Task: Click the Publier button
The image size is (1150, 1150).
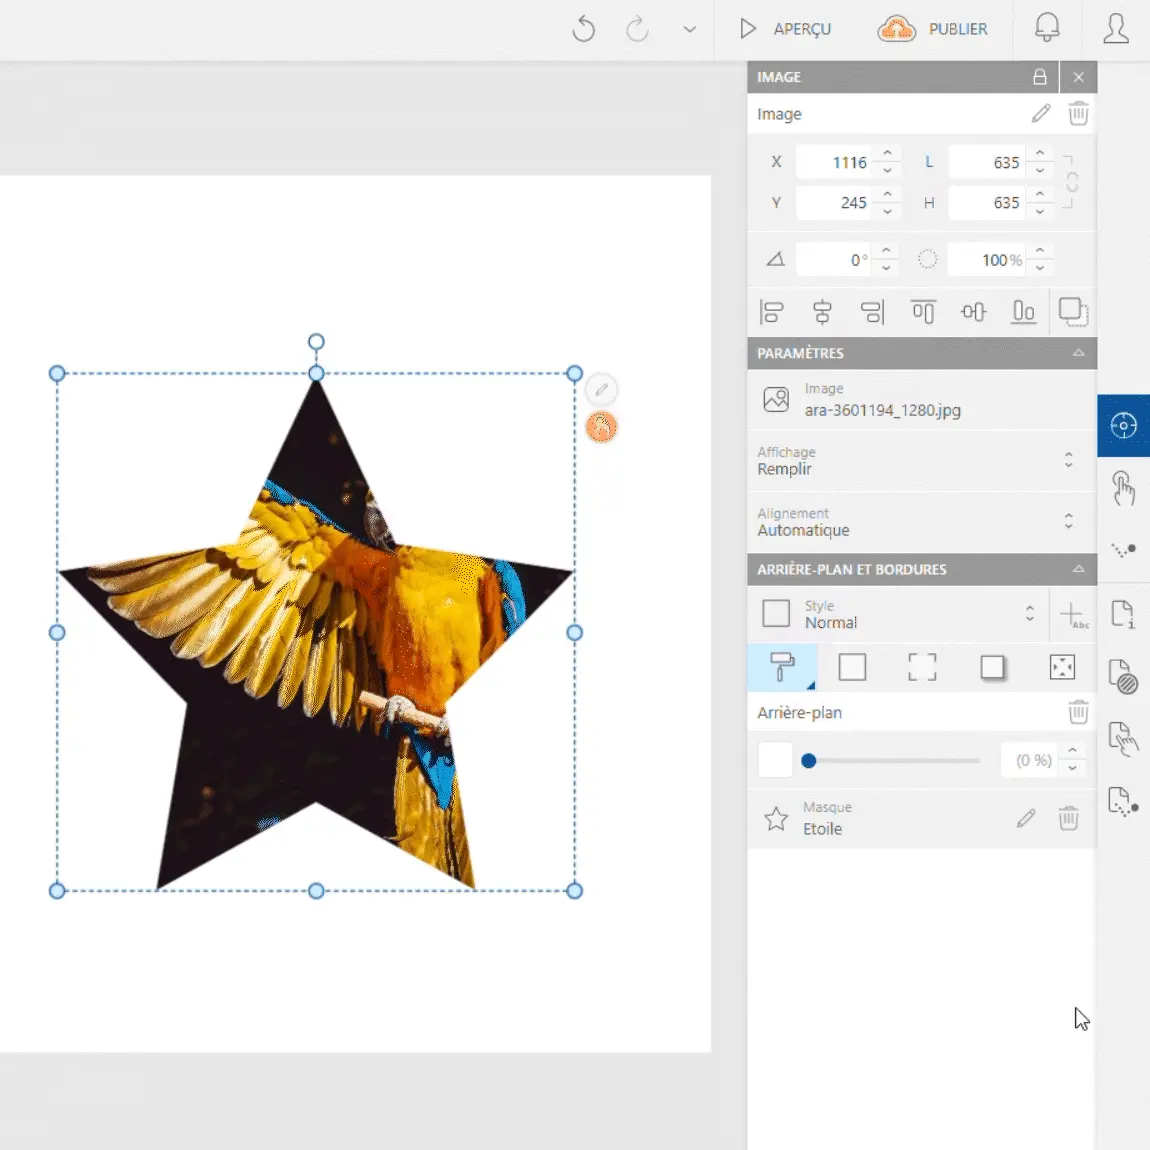Action: click(x=933, y=29)
